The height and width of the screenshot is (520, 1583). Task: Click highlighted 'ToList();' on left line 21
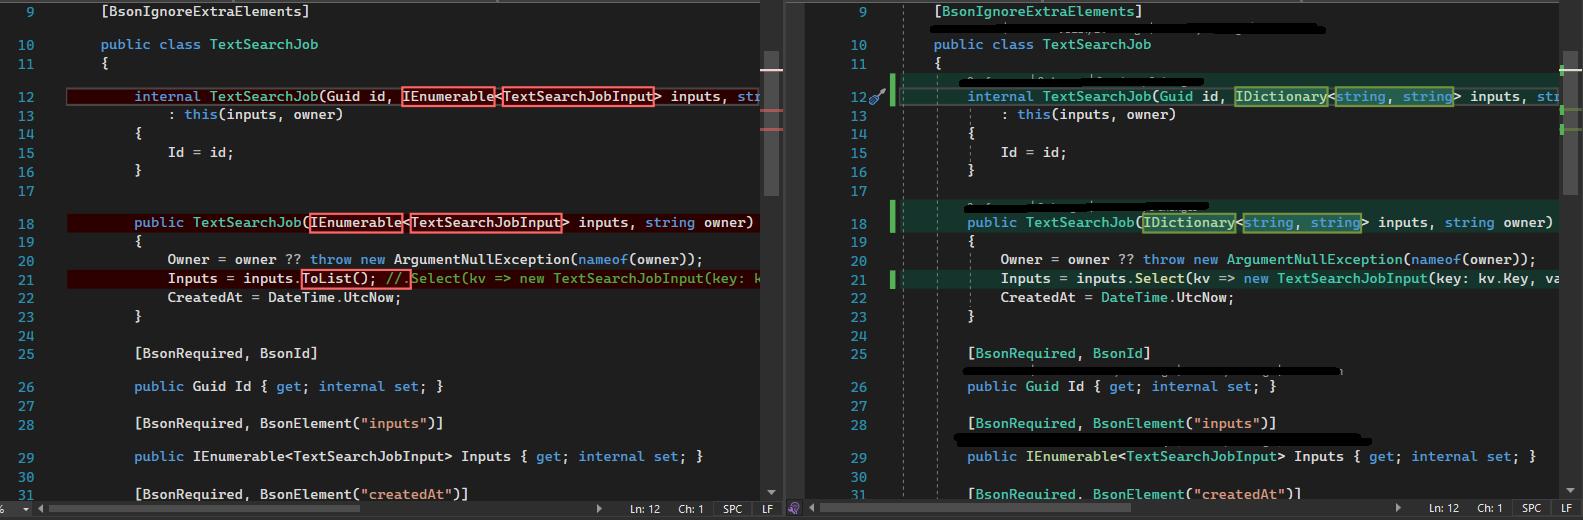tap(339, 279)
